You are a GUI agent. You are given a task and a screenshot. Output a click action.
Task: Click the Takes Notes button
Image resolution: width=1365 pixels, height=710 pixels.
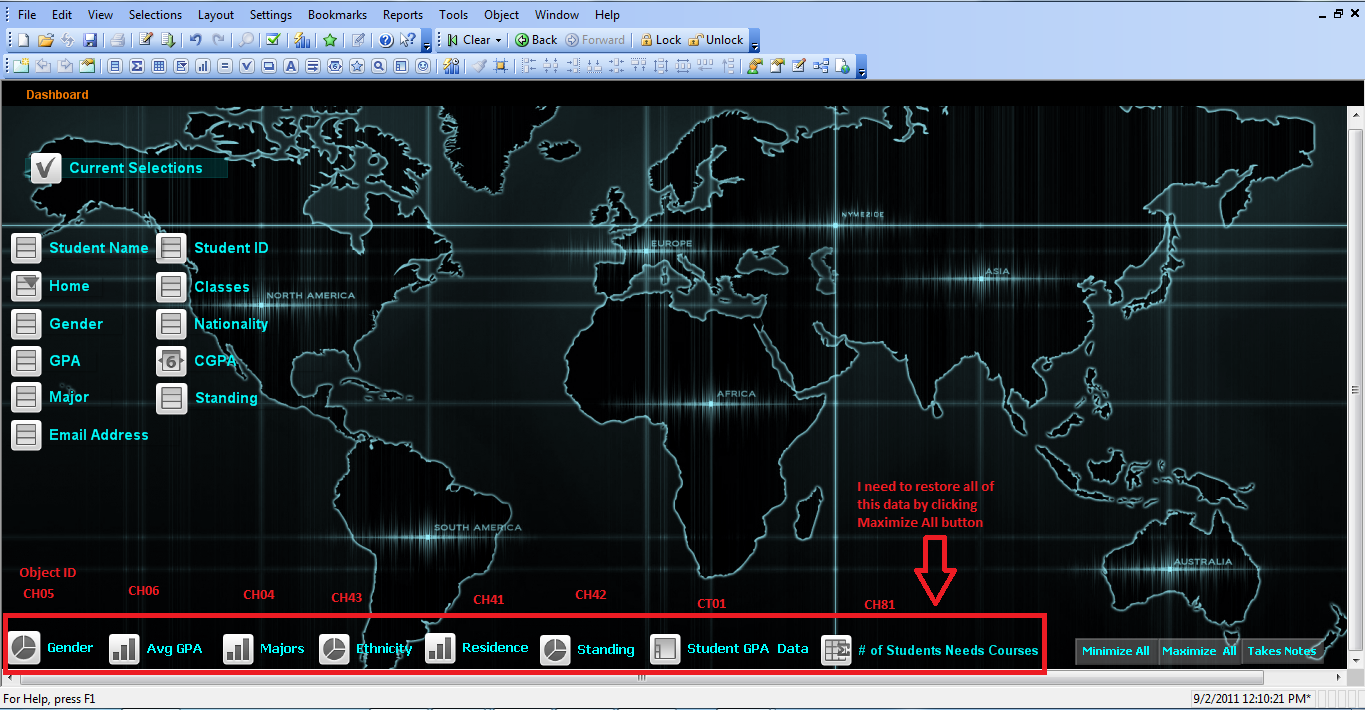pos(1282,651)
